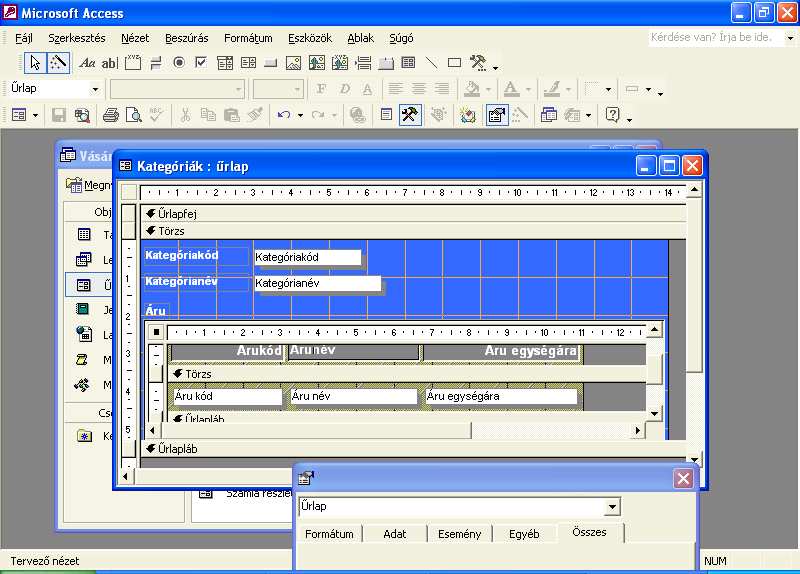Toggle the Properties sheet button
The width and height of the screenshot is (800, 574).
point(496,115)
